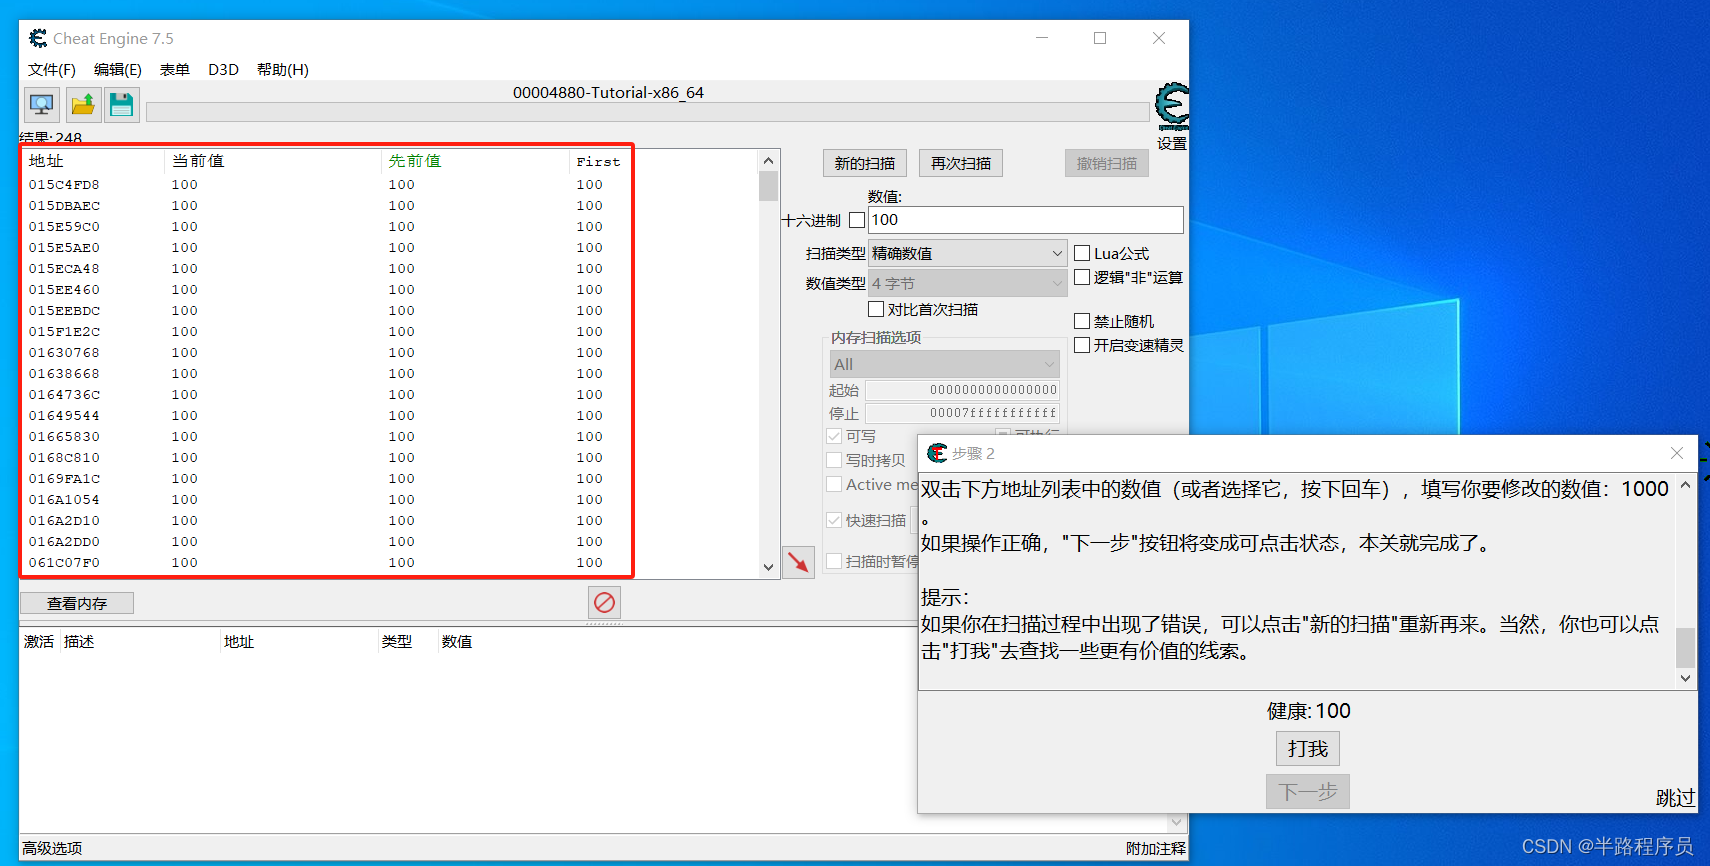
Task: Click the Next Scan button
Action: pyautogui.click(x=961, y=163)
